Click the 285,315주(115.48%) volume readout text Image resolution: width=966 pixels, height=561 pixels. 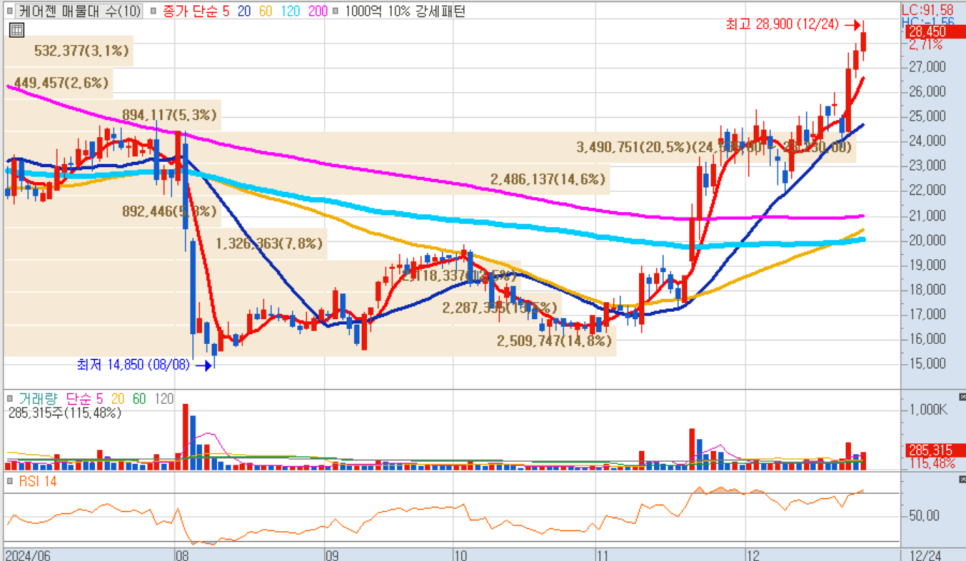[65, 413]
